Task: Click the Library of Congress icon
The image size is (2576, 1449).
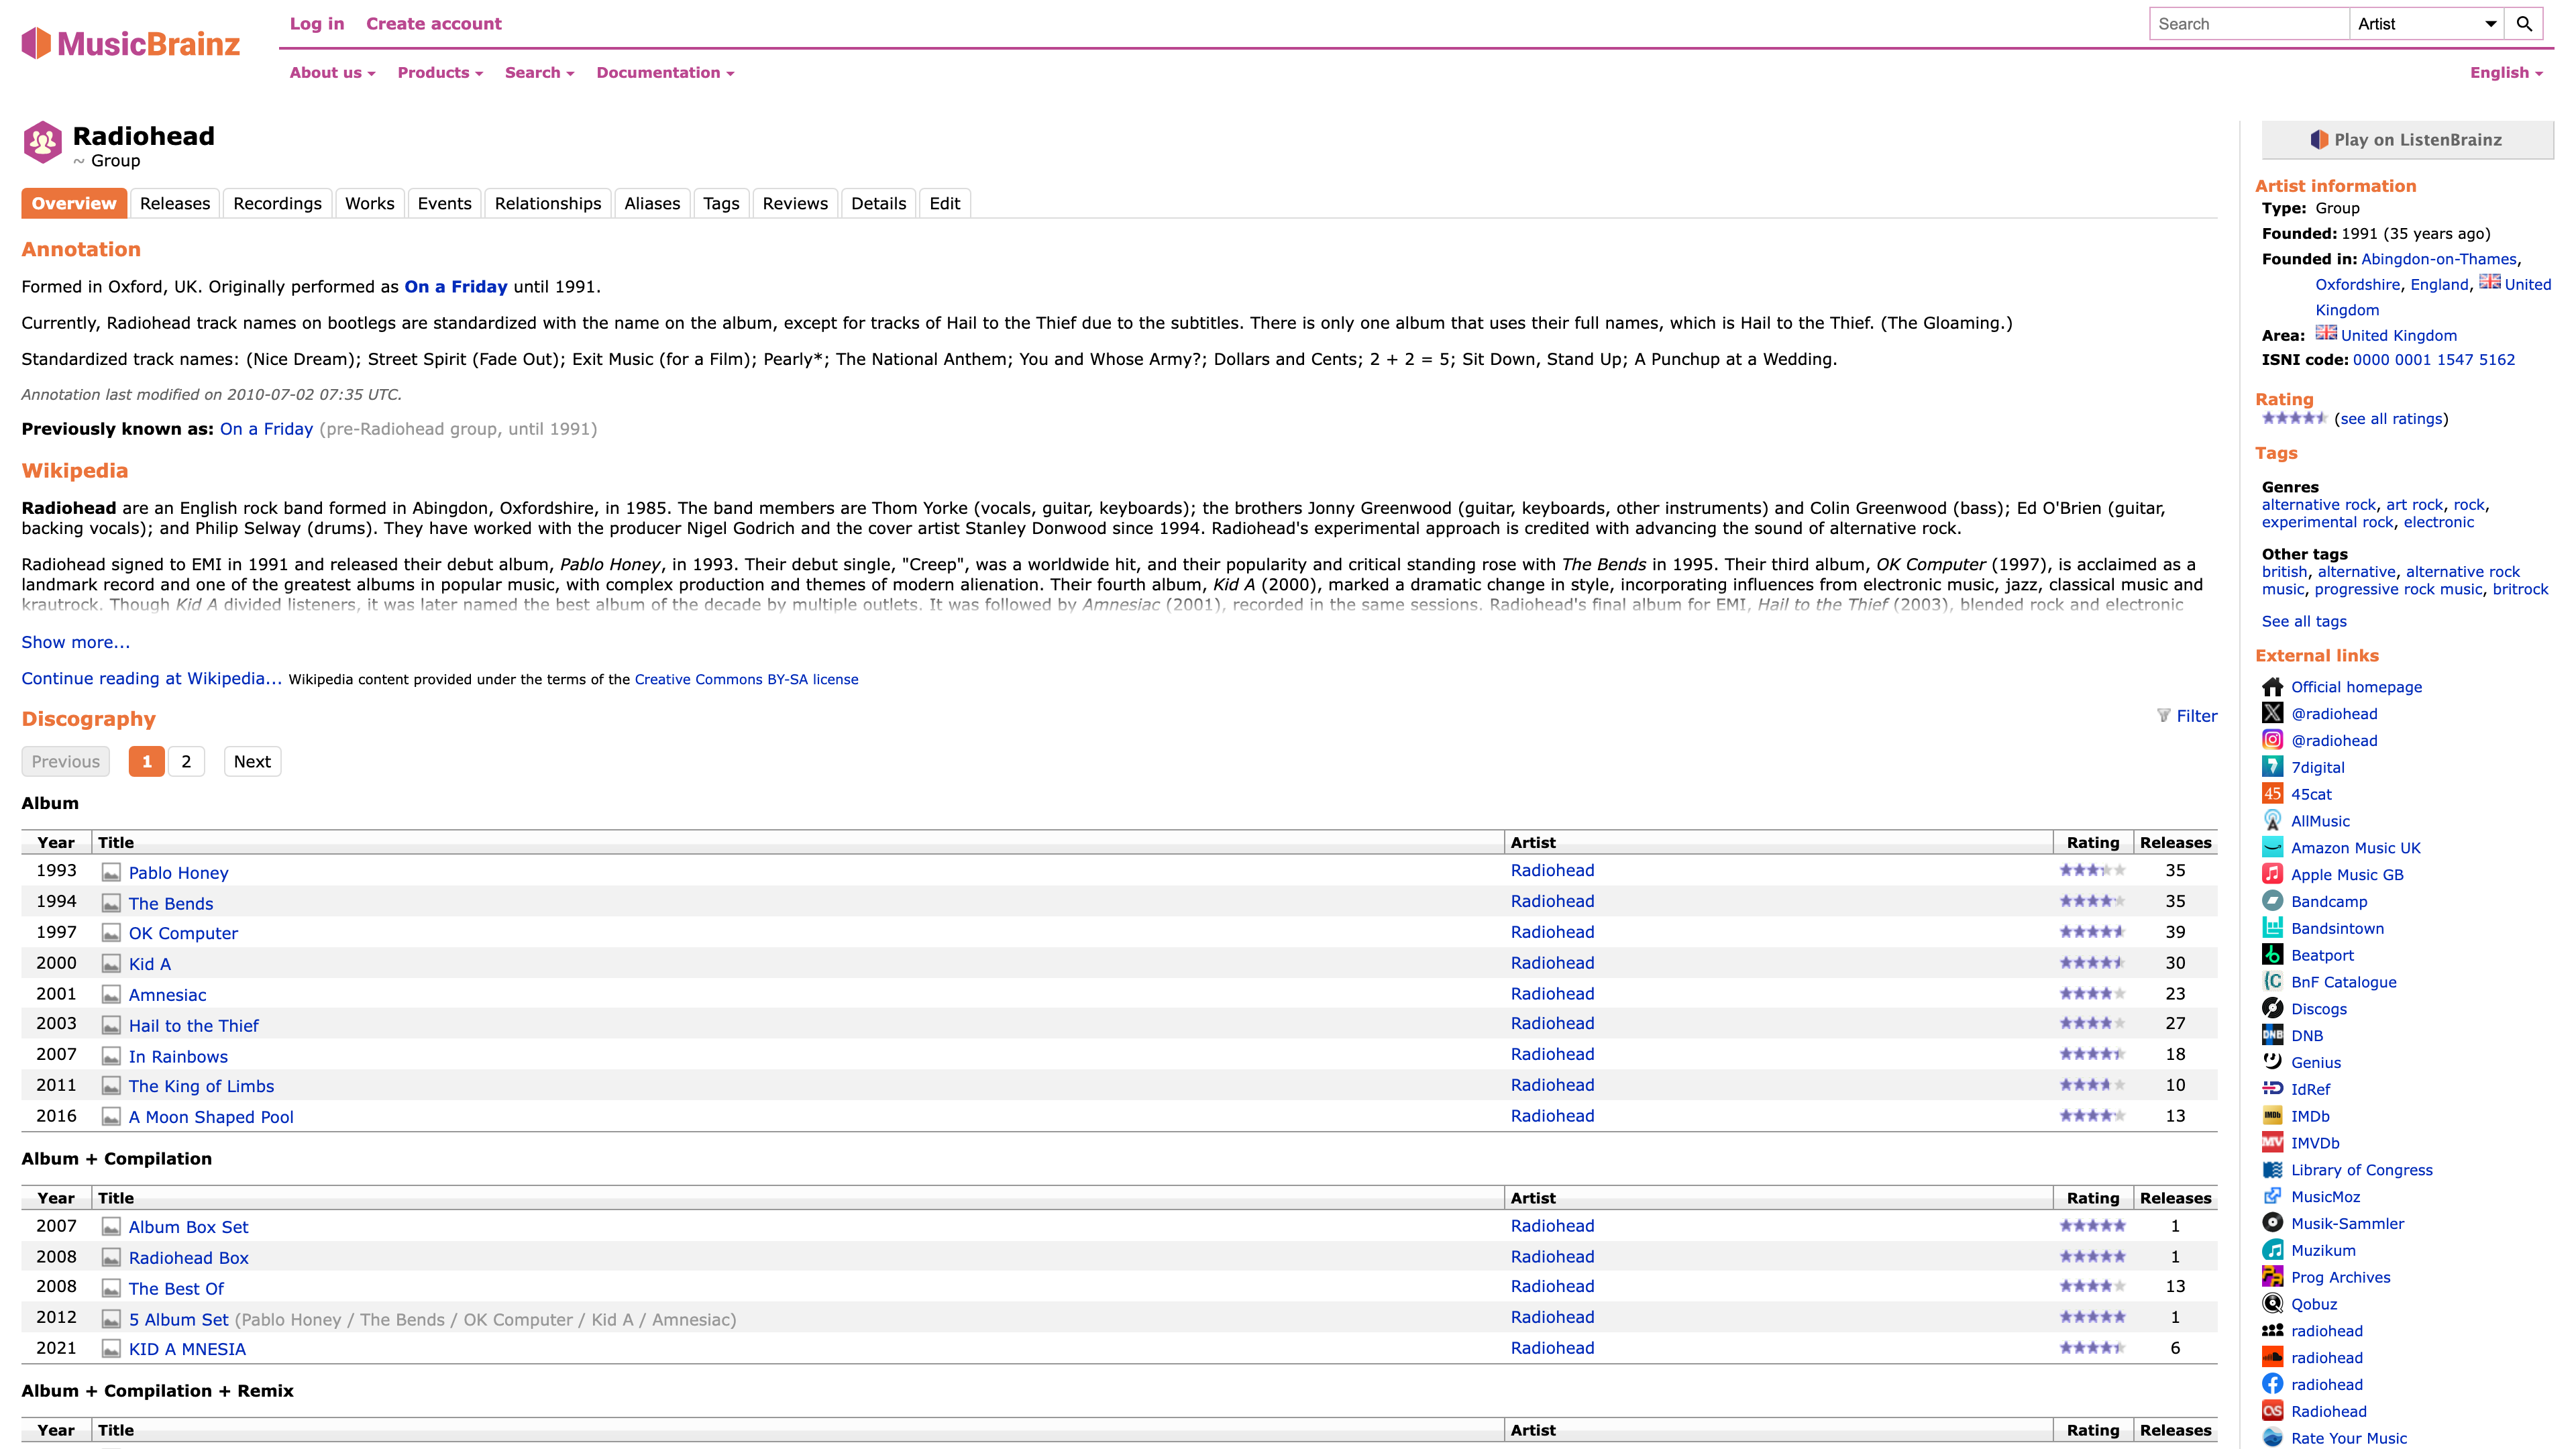Action: pos(2272,1170)
